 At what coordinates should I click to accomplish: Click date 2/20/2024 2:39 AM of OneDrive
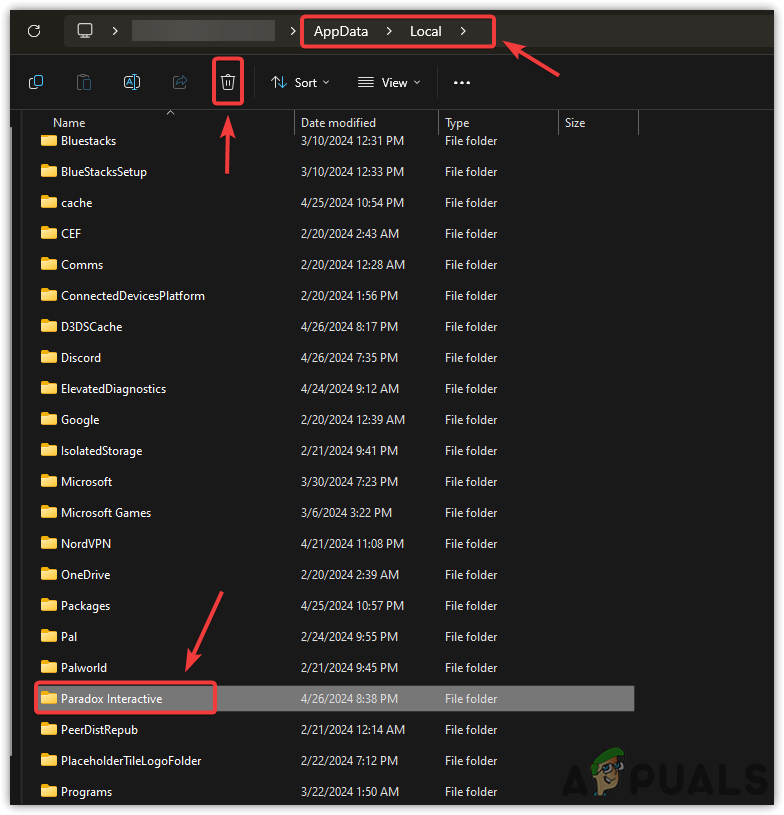349,575
